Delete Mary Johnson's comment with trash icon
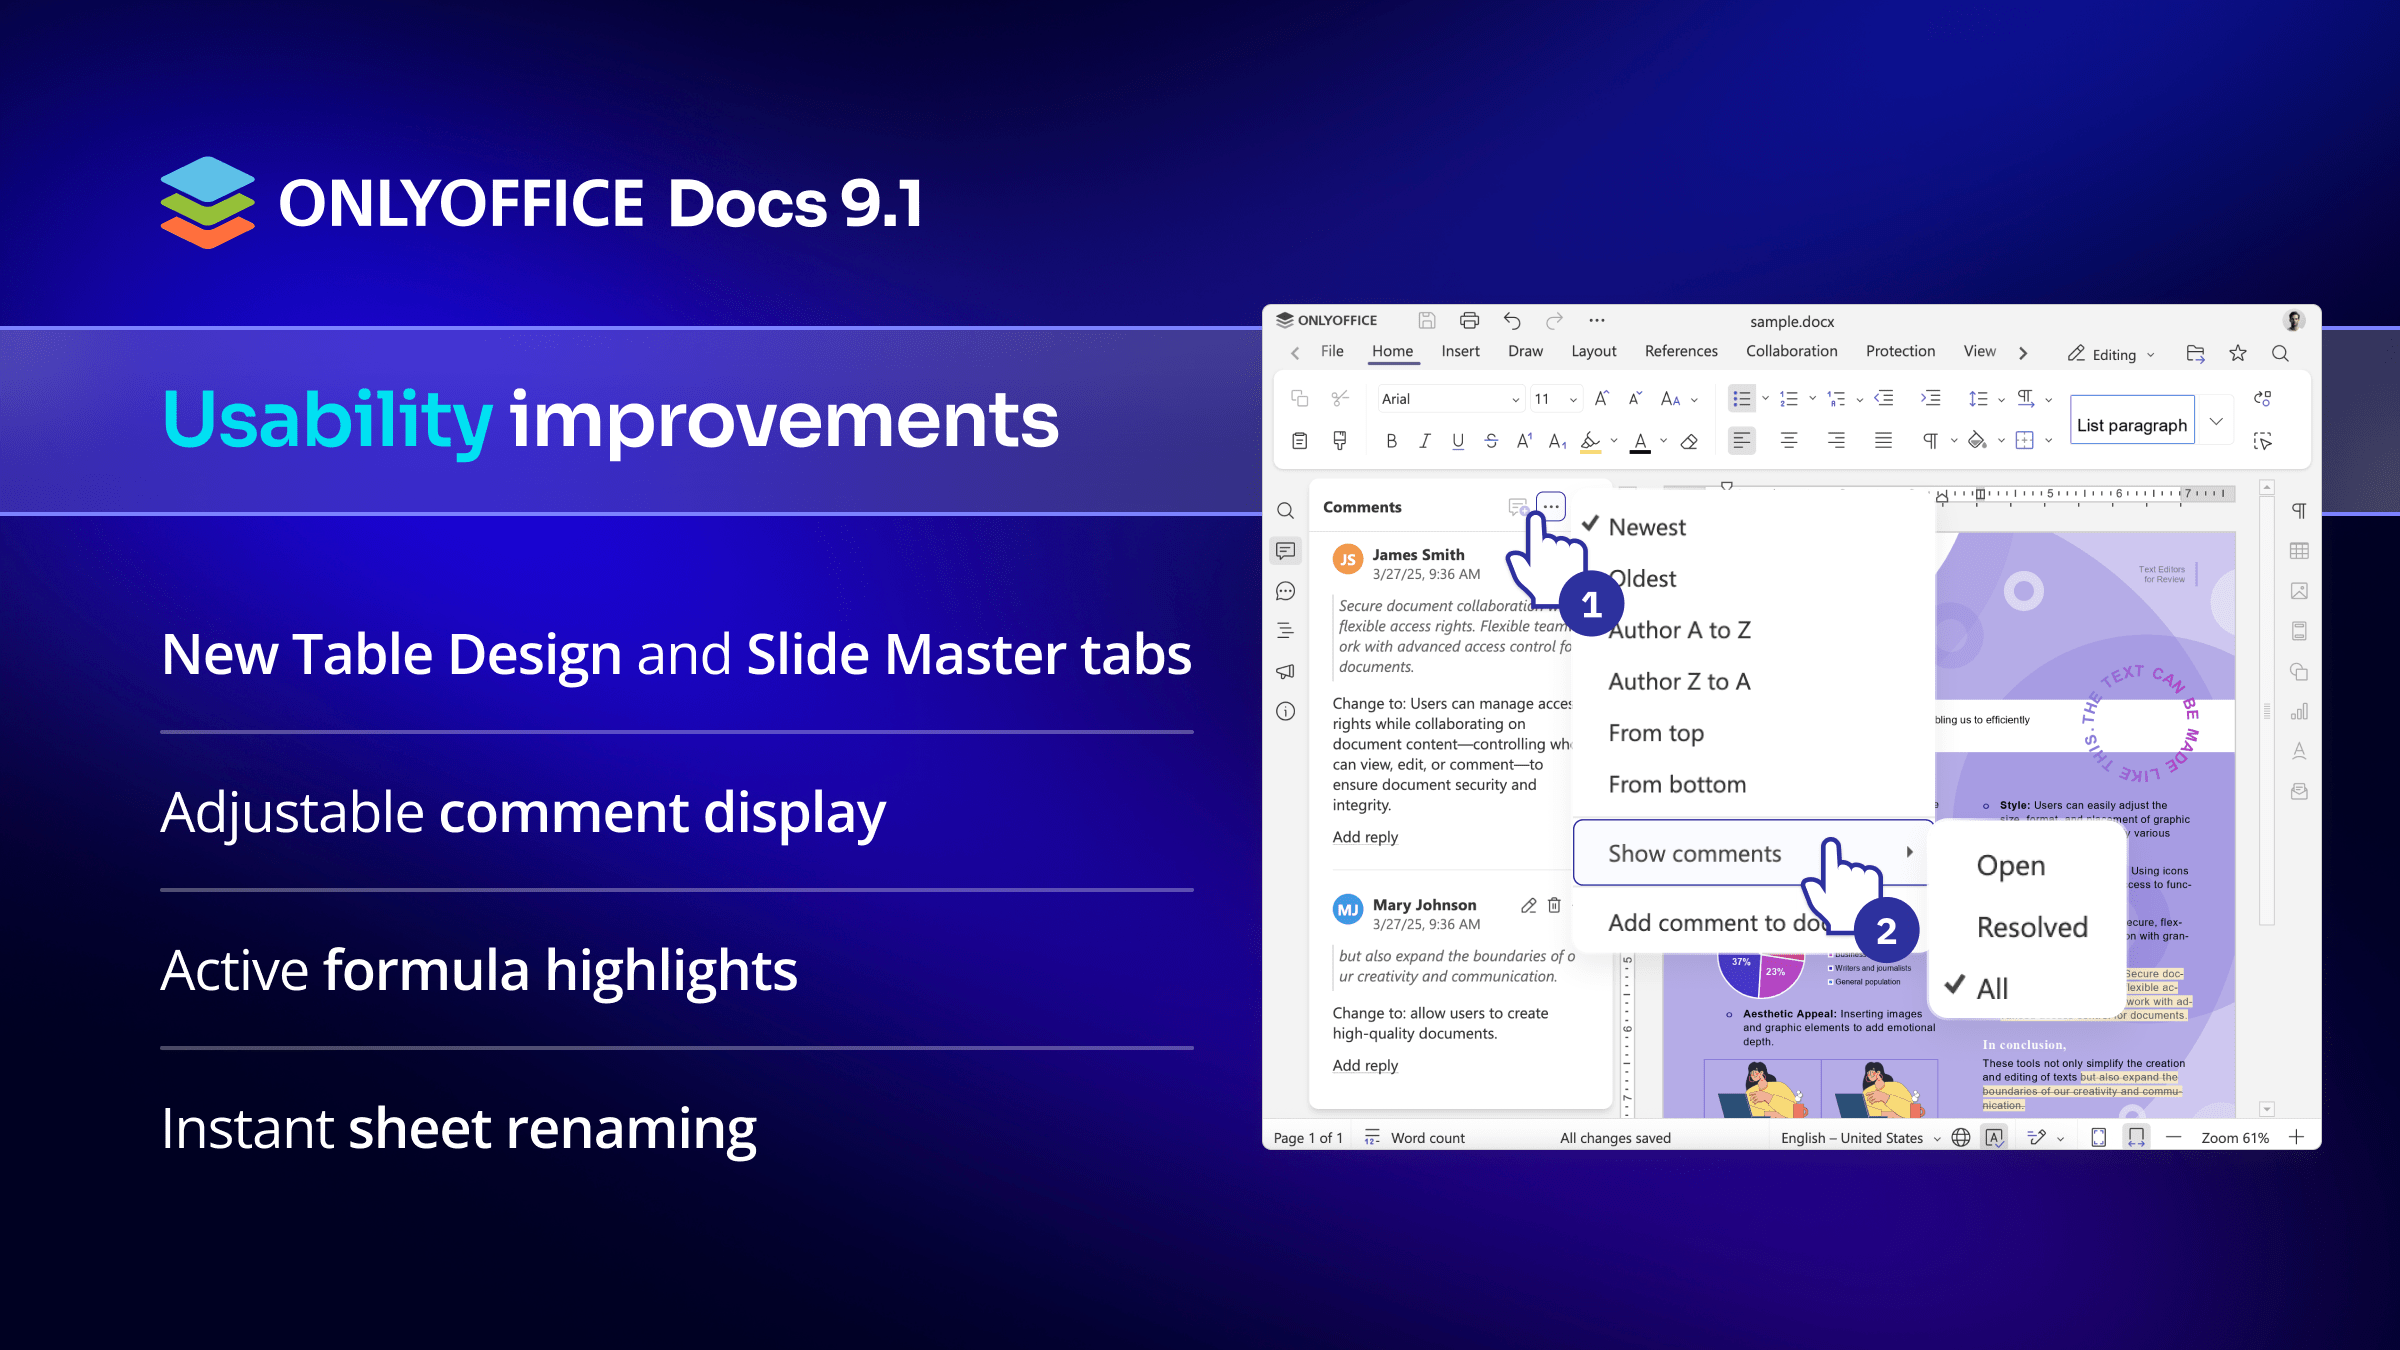Viewport: 2400px width, 1350px height. coord(1554,905)
